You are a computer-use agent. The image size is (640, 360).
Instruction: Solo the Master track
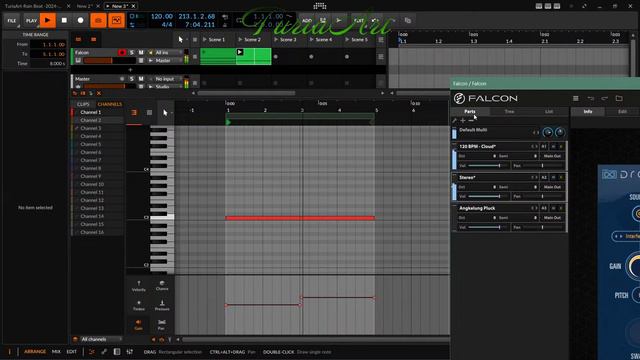(131, 79)
